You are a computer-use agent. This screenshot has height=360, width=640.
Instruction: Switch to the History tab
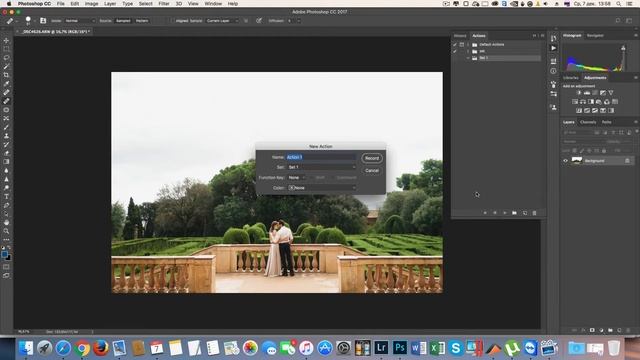point(460,36)
